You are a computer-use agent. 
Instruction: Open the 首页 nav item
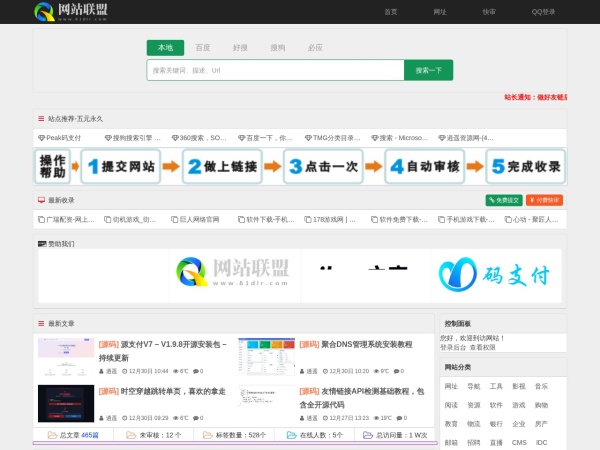391,12
